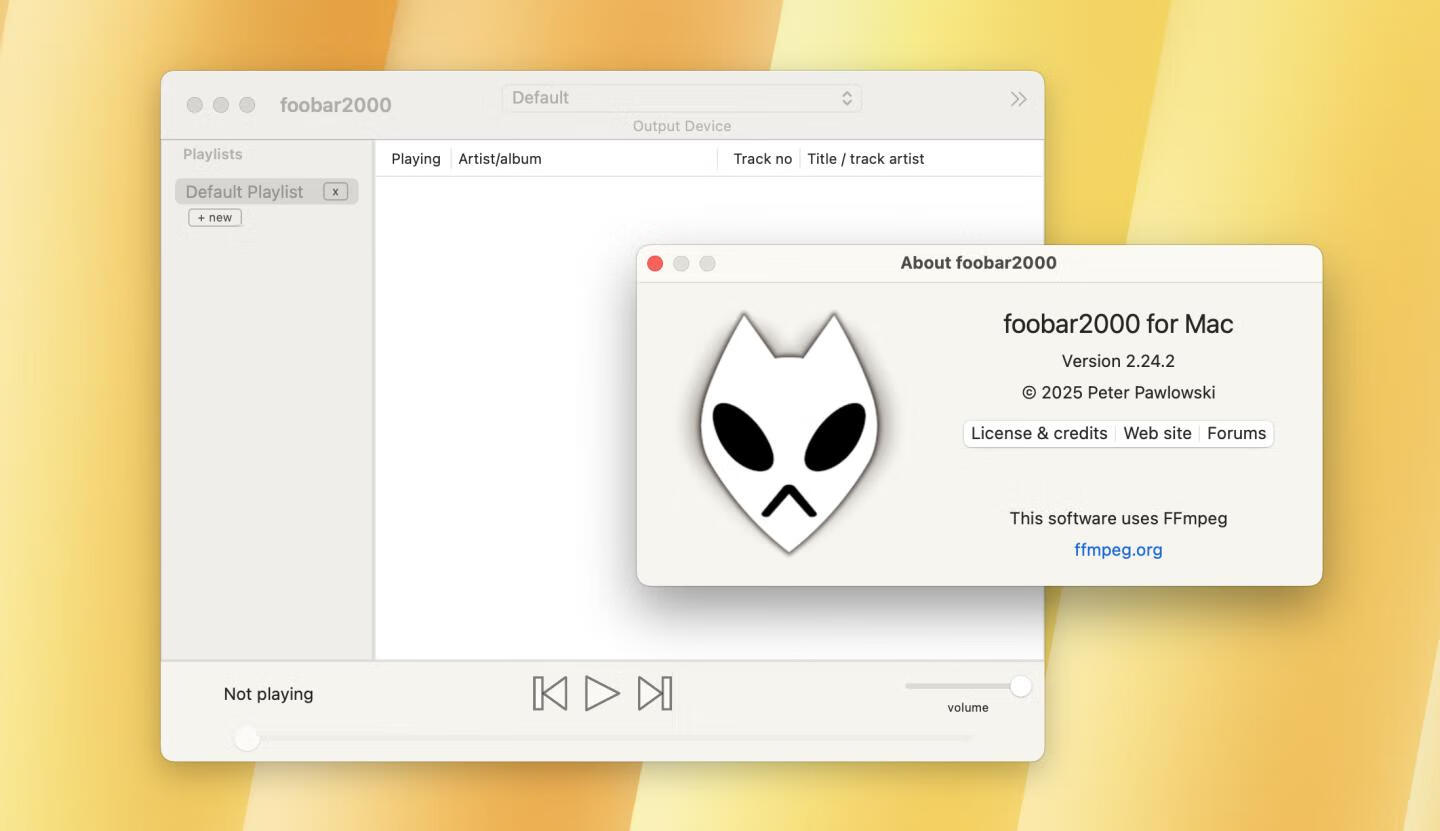Click the © 2025 Peter Pawlowski text
This screenshot has width=1440, height=831.
1118,393
